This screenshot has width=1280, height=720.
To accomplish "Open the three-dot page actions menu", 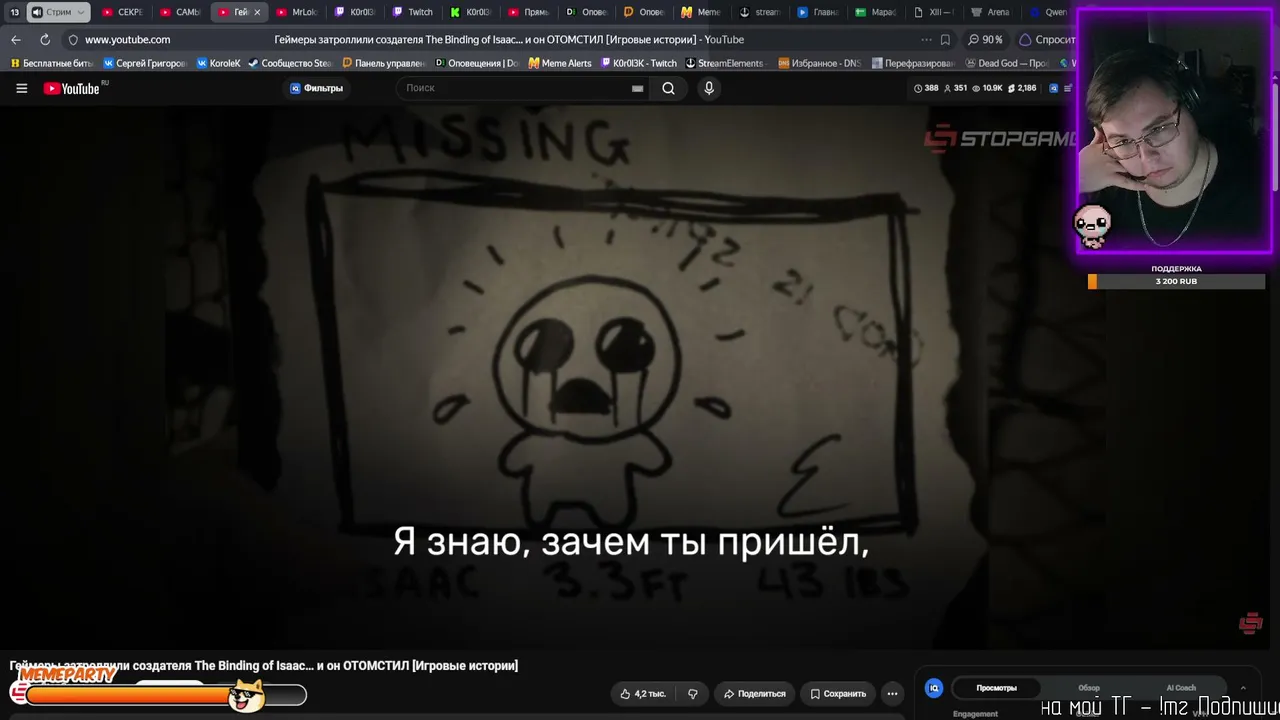I will click(x=926, y=39).
